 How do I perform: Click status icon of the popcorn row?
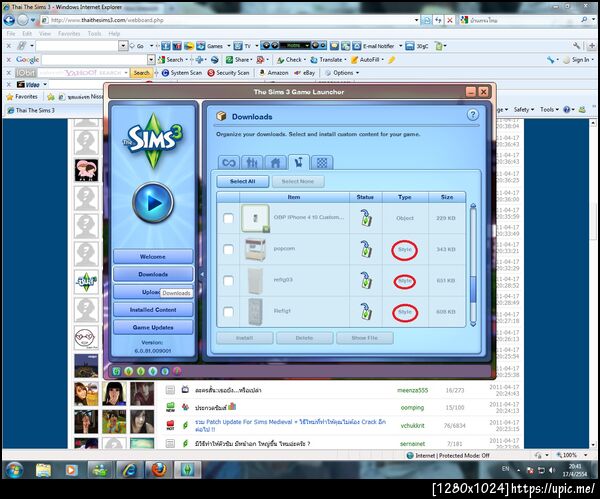[366, 249]
